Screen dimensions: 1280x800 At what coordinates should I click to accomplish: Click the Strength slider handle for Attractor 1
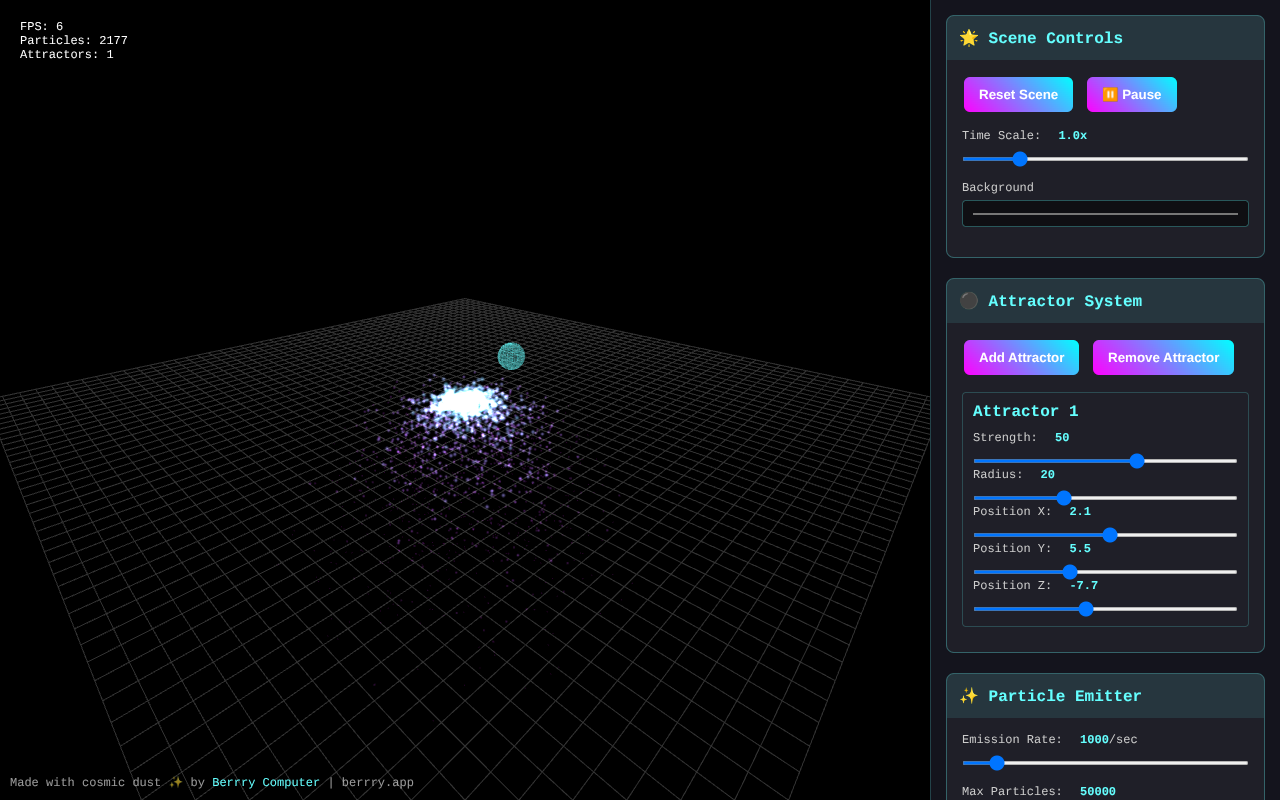tap(1137, 461)
